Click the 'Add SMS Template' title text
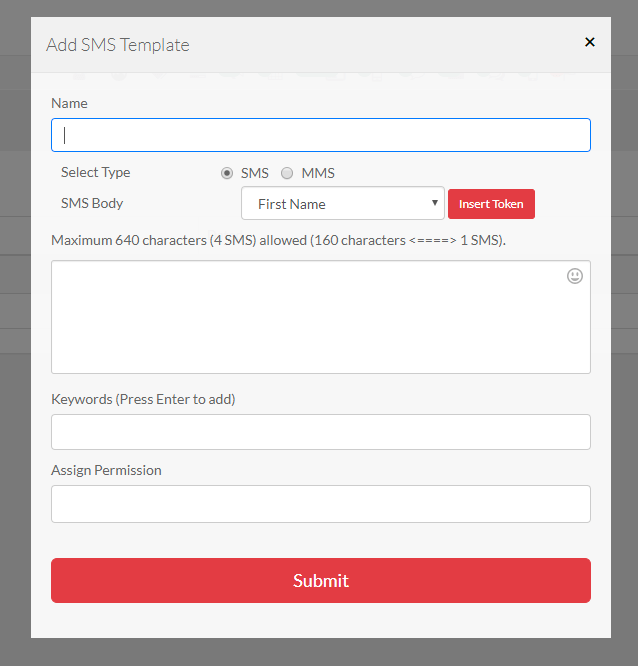 [x=118, y=45]
